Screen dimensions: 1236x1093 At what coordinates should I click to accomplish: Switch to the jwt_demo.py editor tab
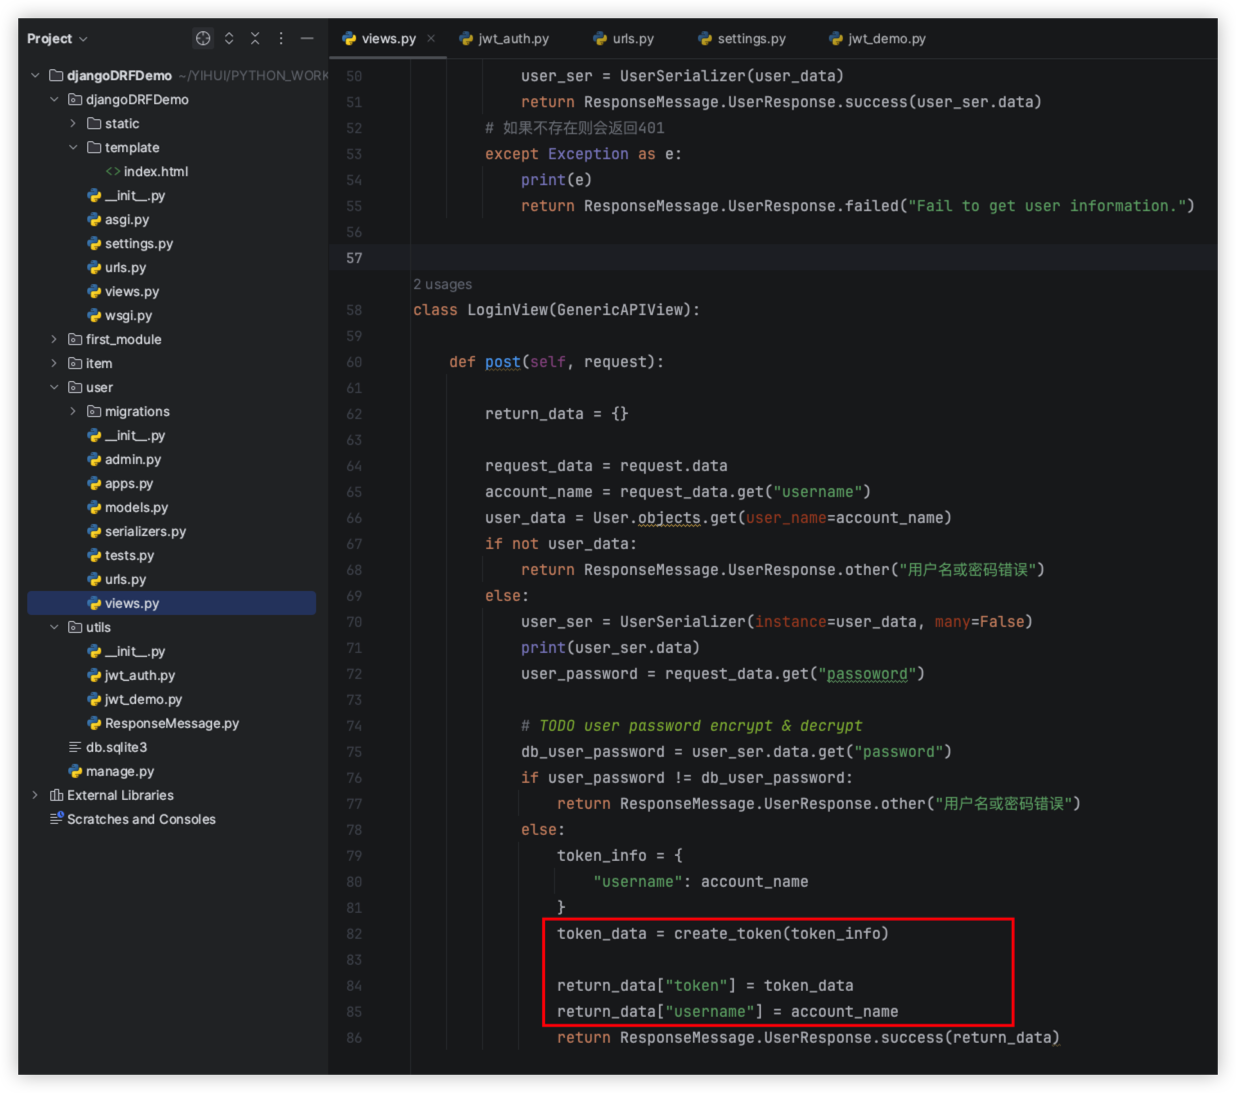(886, 39)
